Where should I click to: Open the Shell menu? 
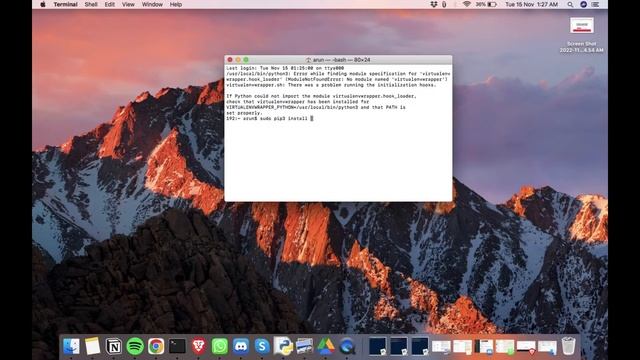coord(91,4)
